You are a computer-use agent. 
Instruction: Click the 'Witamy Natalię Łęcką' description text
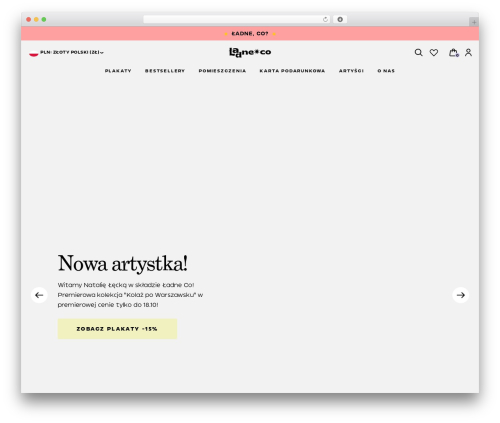pos(130,295)
